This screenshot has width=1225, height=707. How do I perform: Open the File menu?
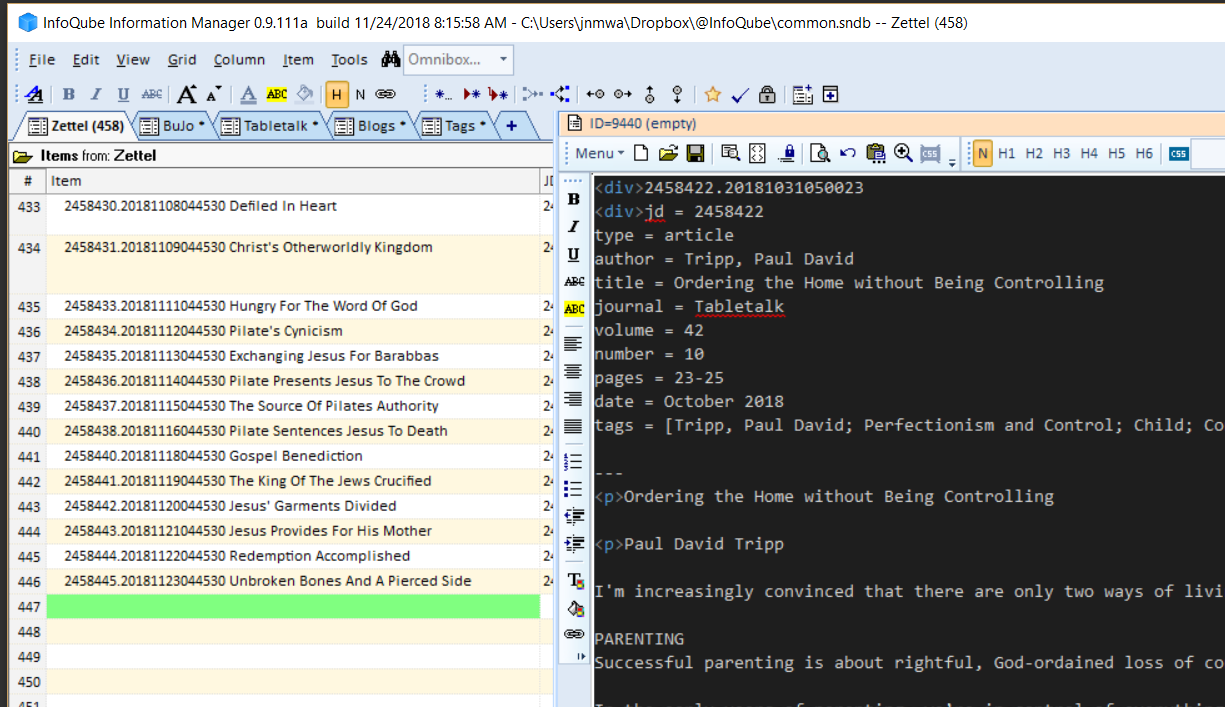(x=42, y=60)
